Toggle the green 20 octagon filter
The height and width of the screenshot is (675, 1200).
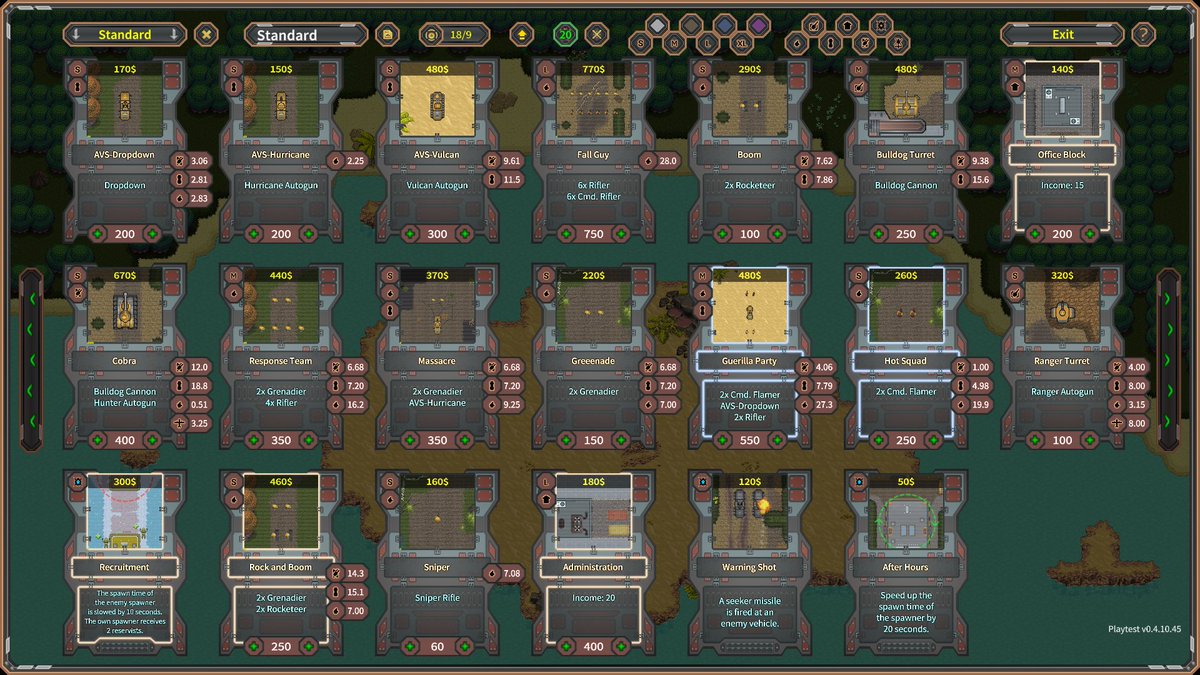tap(565, 34)
